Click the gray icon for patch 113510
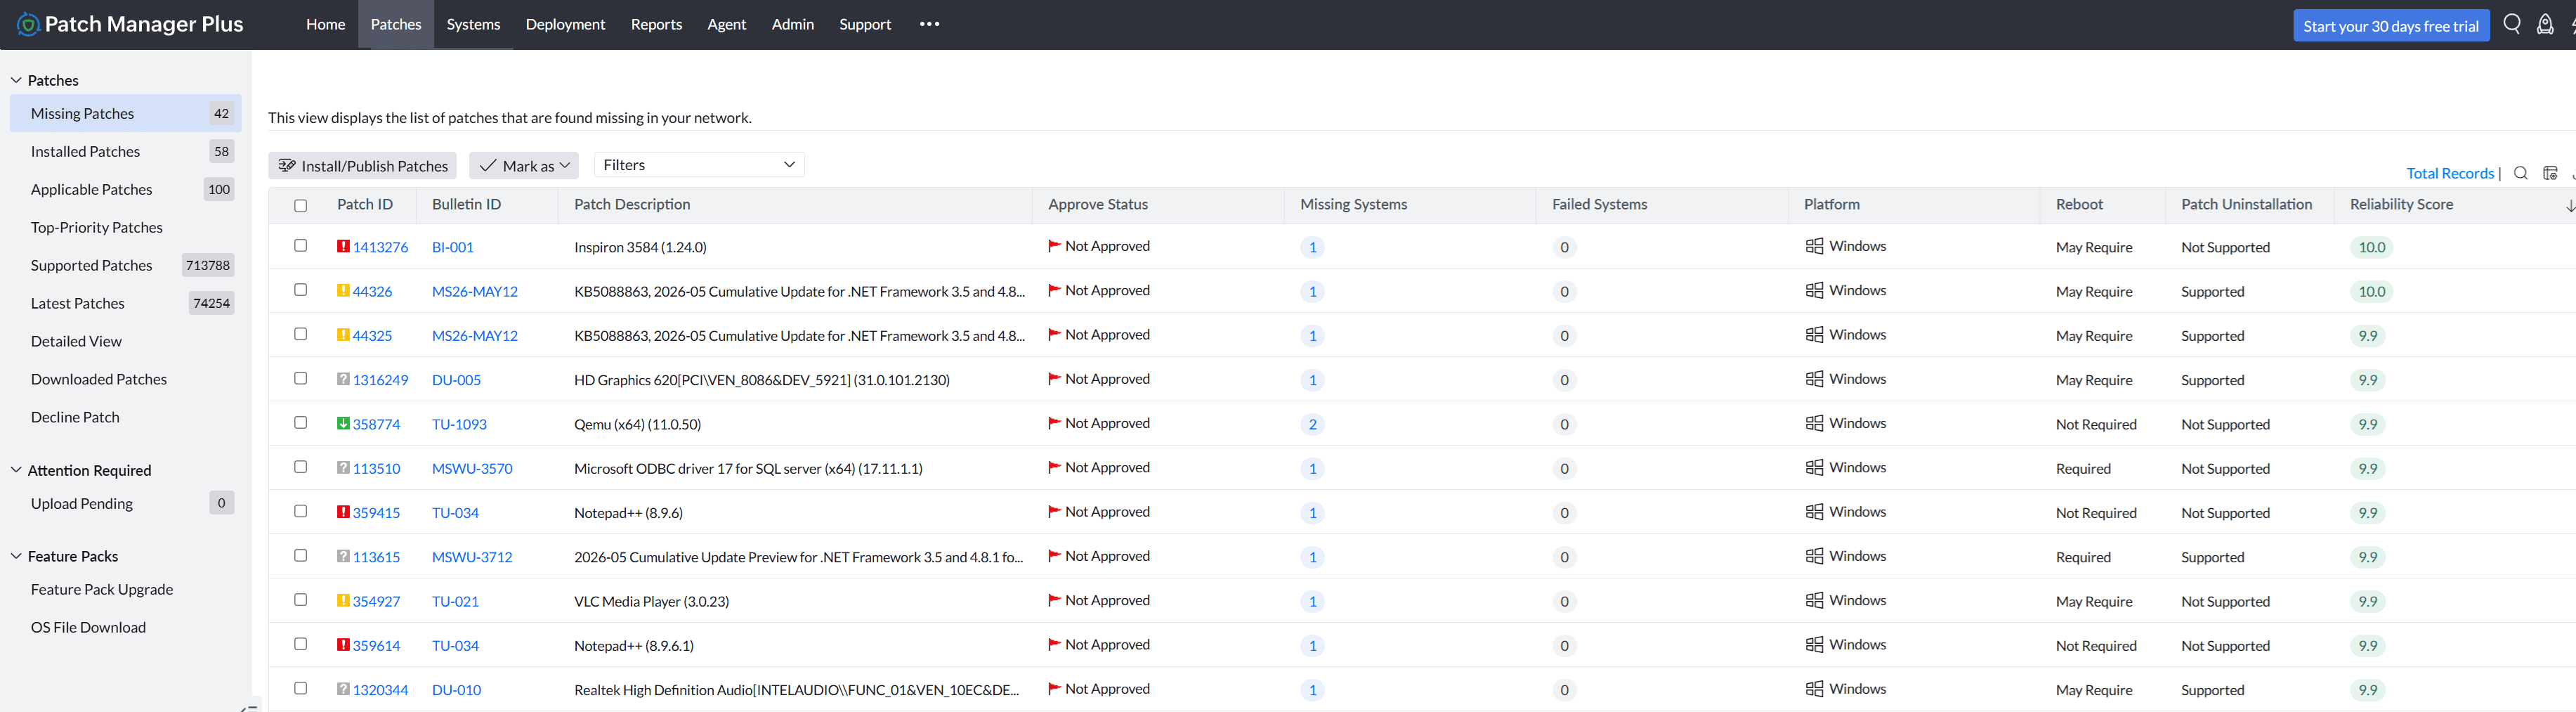The height and width of the screenshot is (712, 2576). click(343, 467)
